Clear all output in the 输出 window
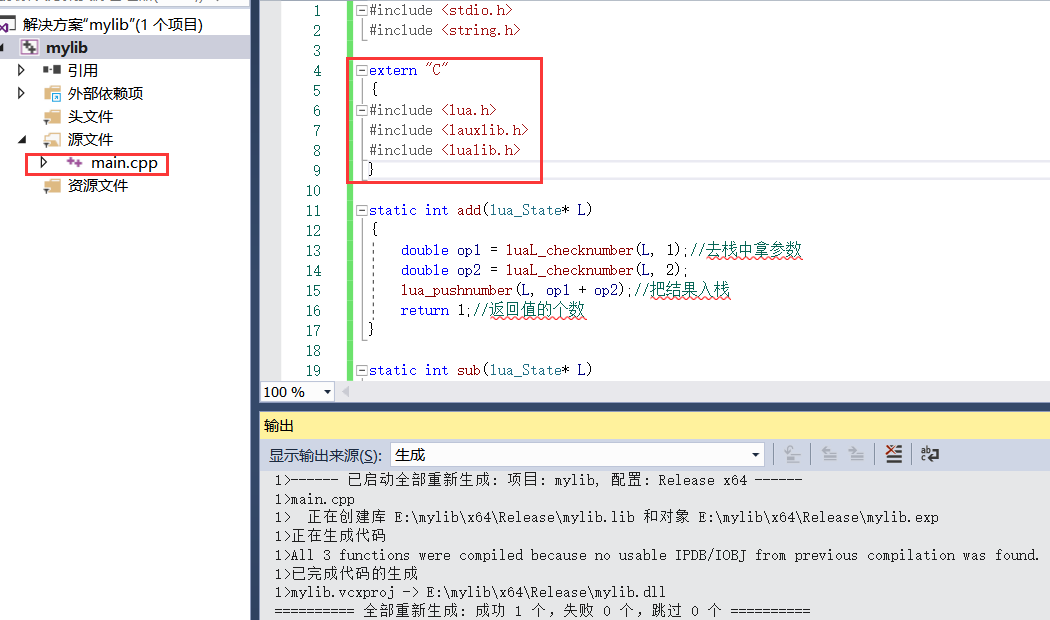1050x620 pixels. pyautogui.click(x=893, y=453)
